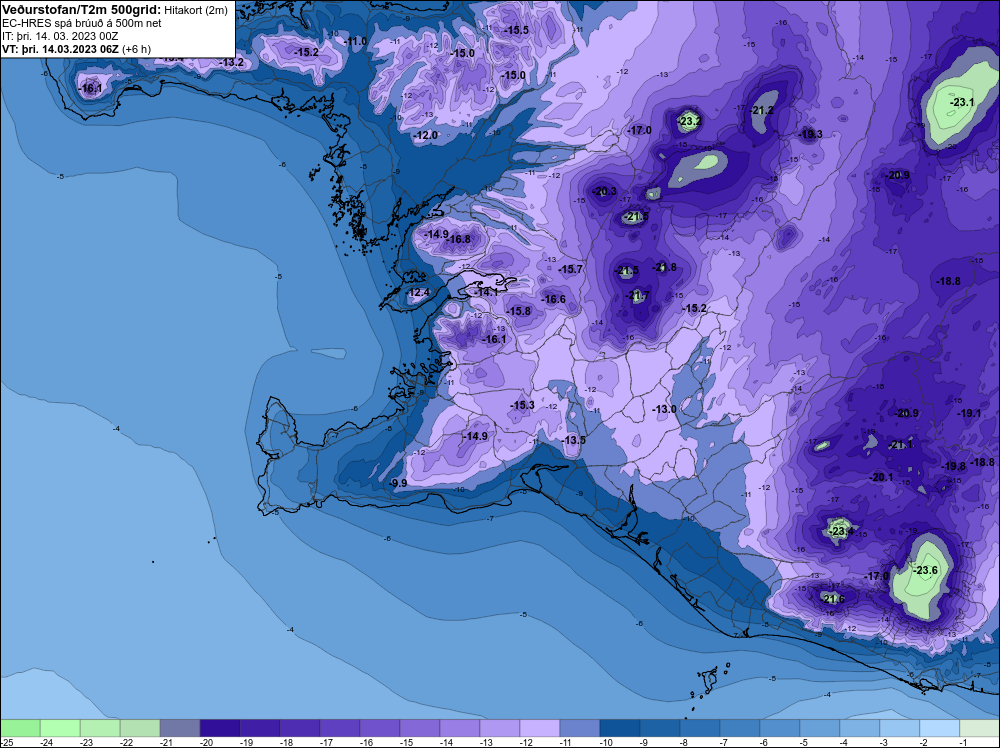Pick the legend swatch labeled -3
This screenshot has width=1000, height=748.
[899, 728]
